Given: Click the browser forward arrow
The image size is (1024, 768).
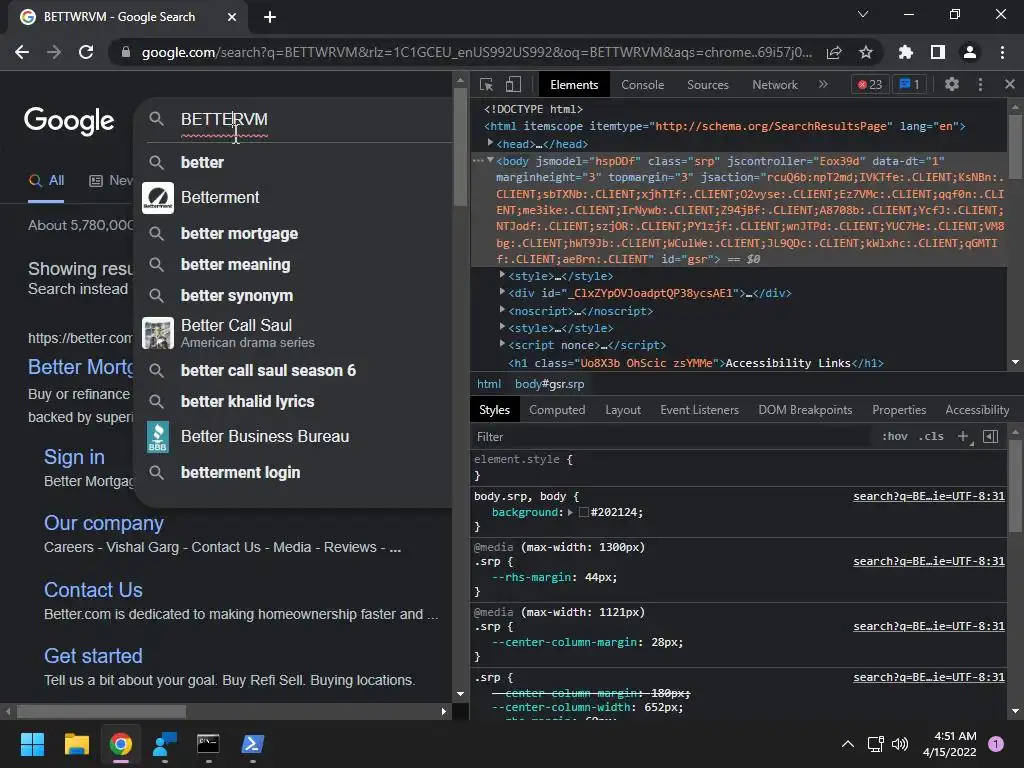Looking at the screenshot, I should (x=54, y=52).
